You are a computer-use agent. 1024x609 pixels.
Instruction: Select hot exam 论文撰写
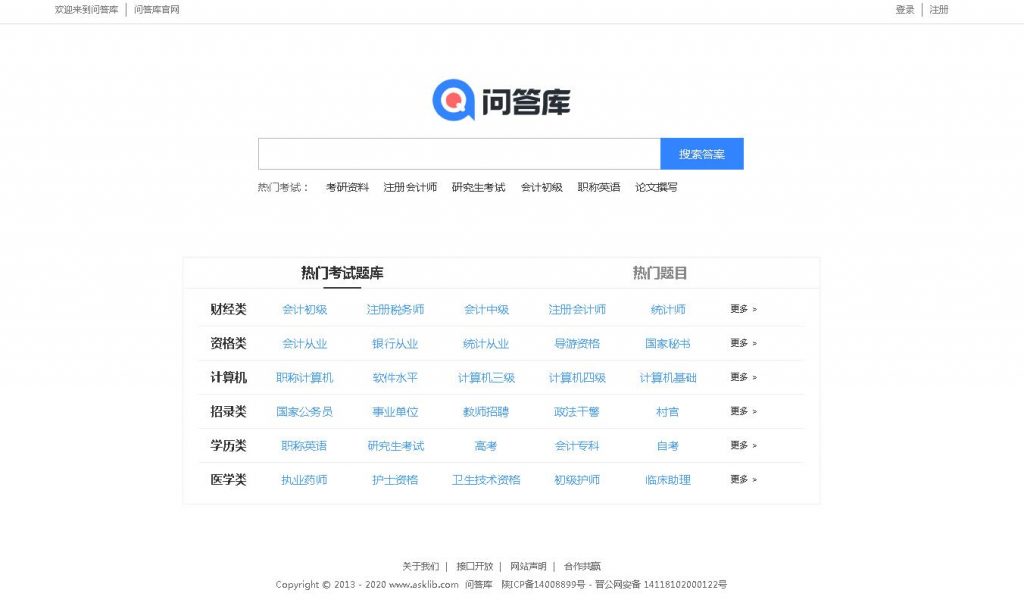[656, 187]
